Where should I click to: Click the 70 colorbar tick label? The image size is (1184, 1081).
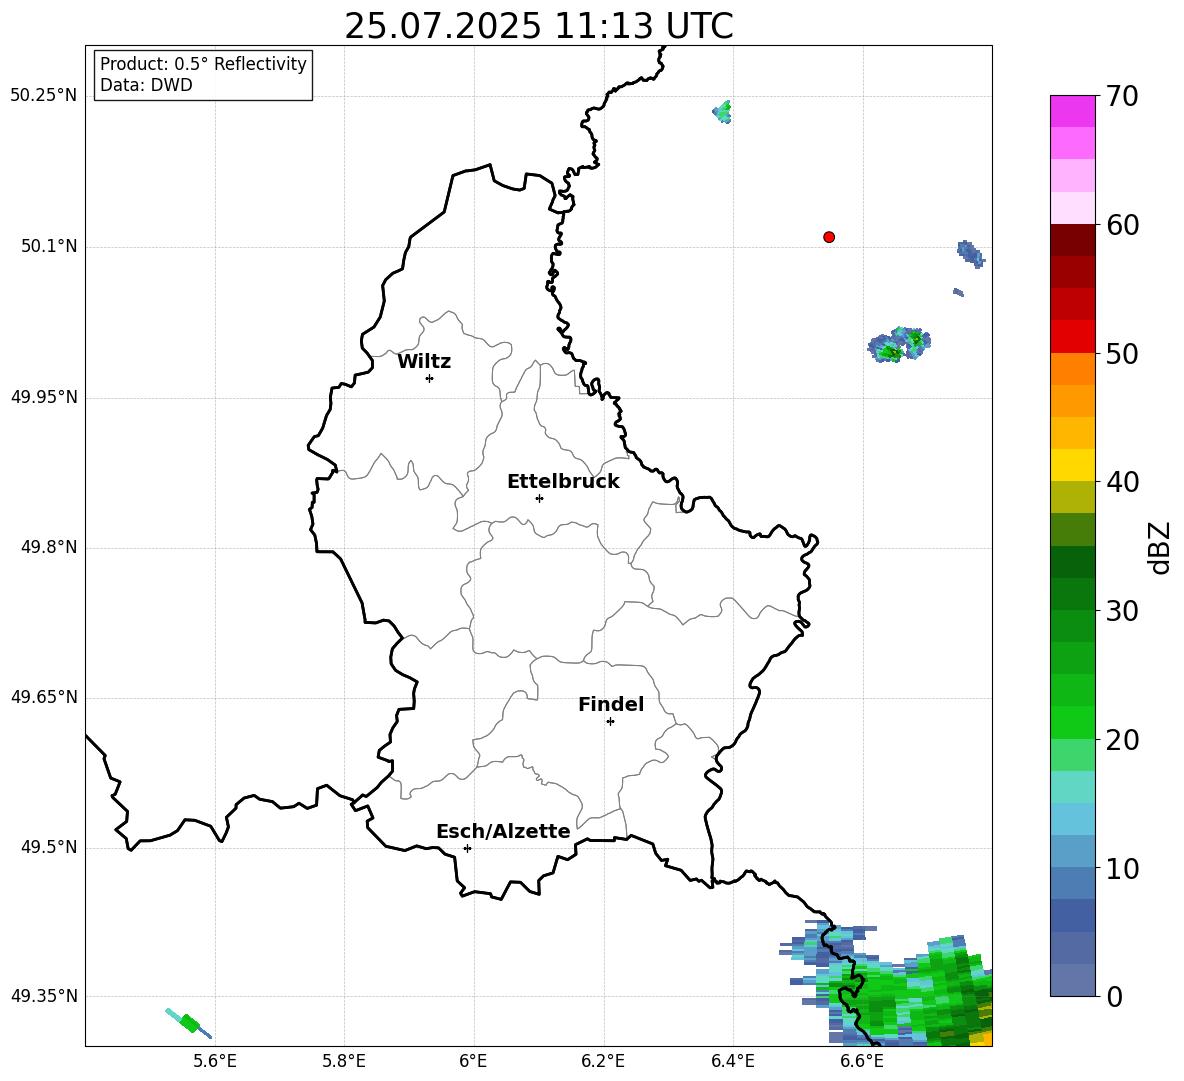[1122, 96]
